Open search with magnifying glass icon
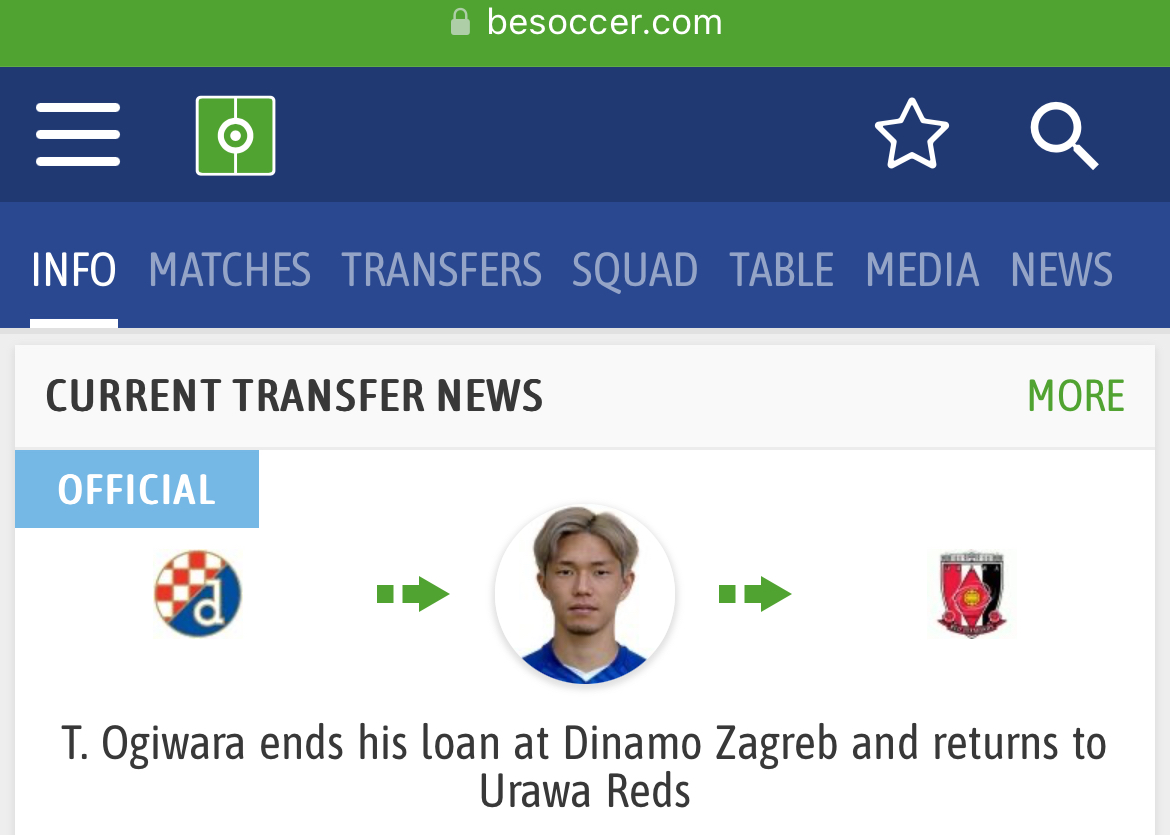Image resolution: width=1170 pixels, height=835 pixels. (x=1064, y=136)
